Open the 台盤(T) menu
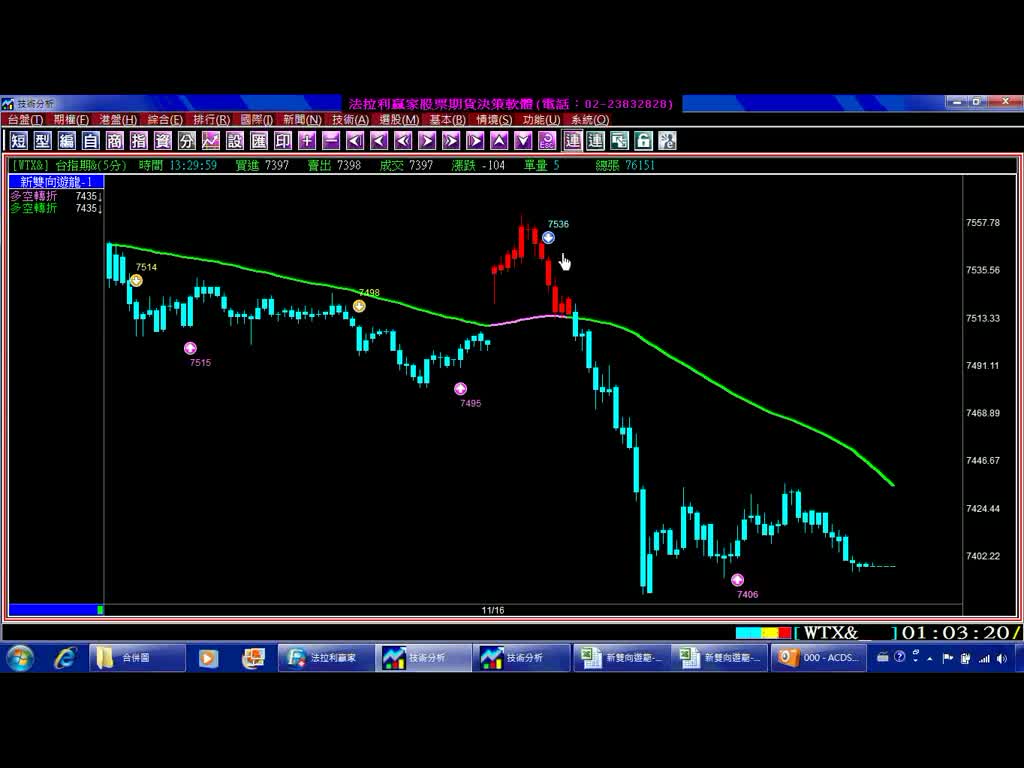 [x=25, y=120]
